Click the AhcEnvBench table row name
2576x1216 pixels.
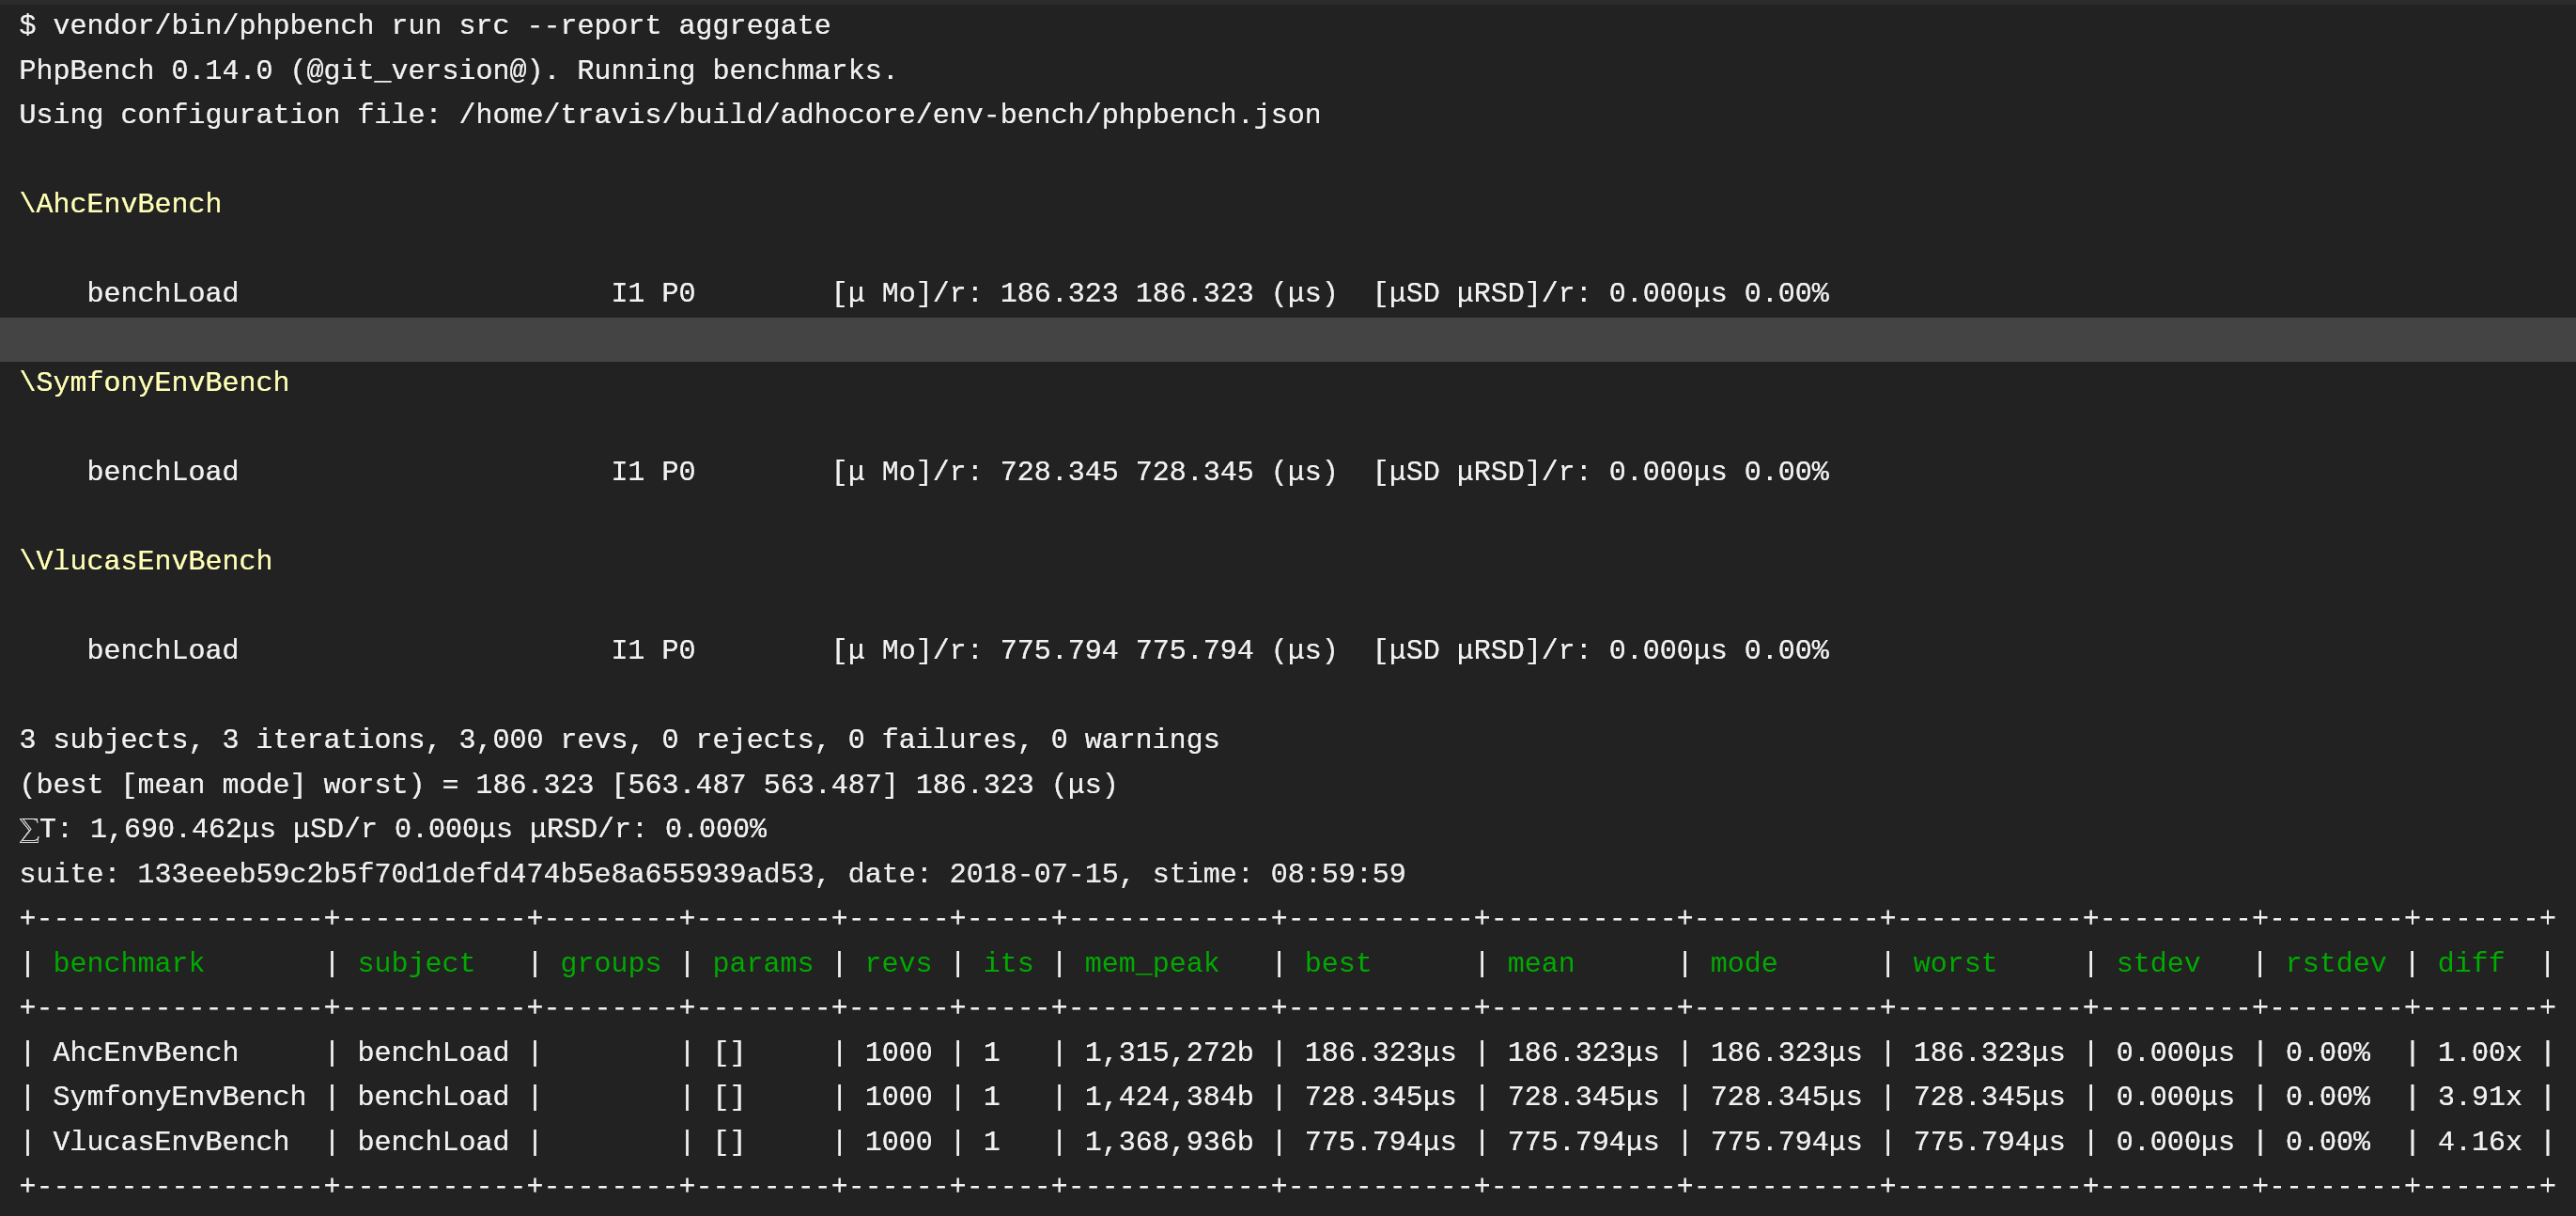click(145, 1053)
